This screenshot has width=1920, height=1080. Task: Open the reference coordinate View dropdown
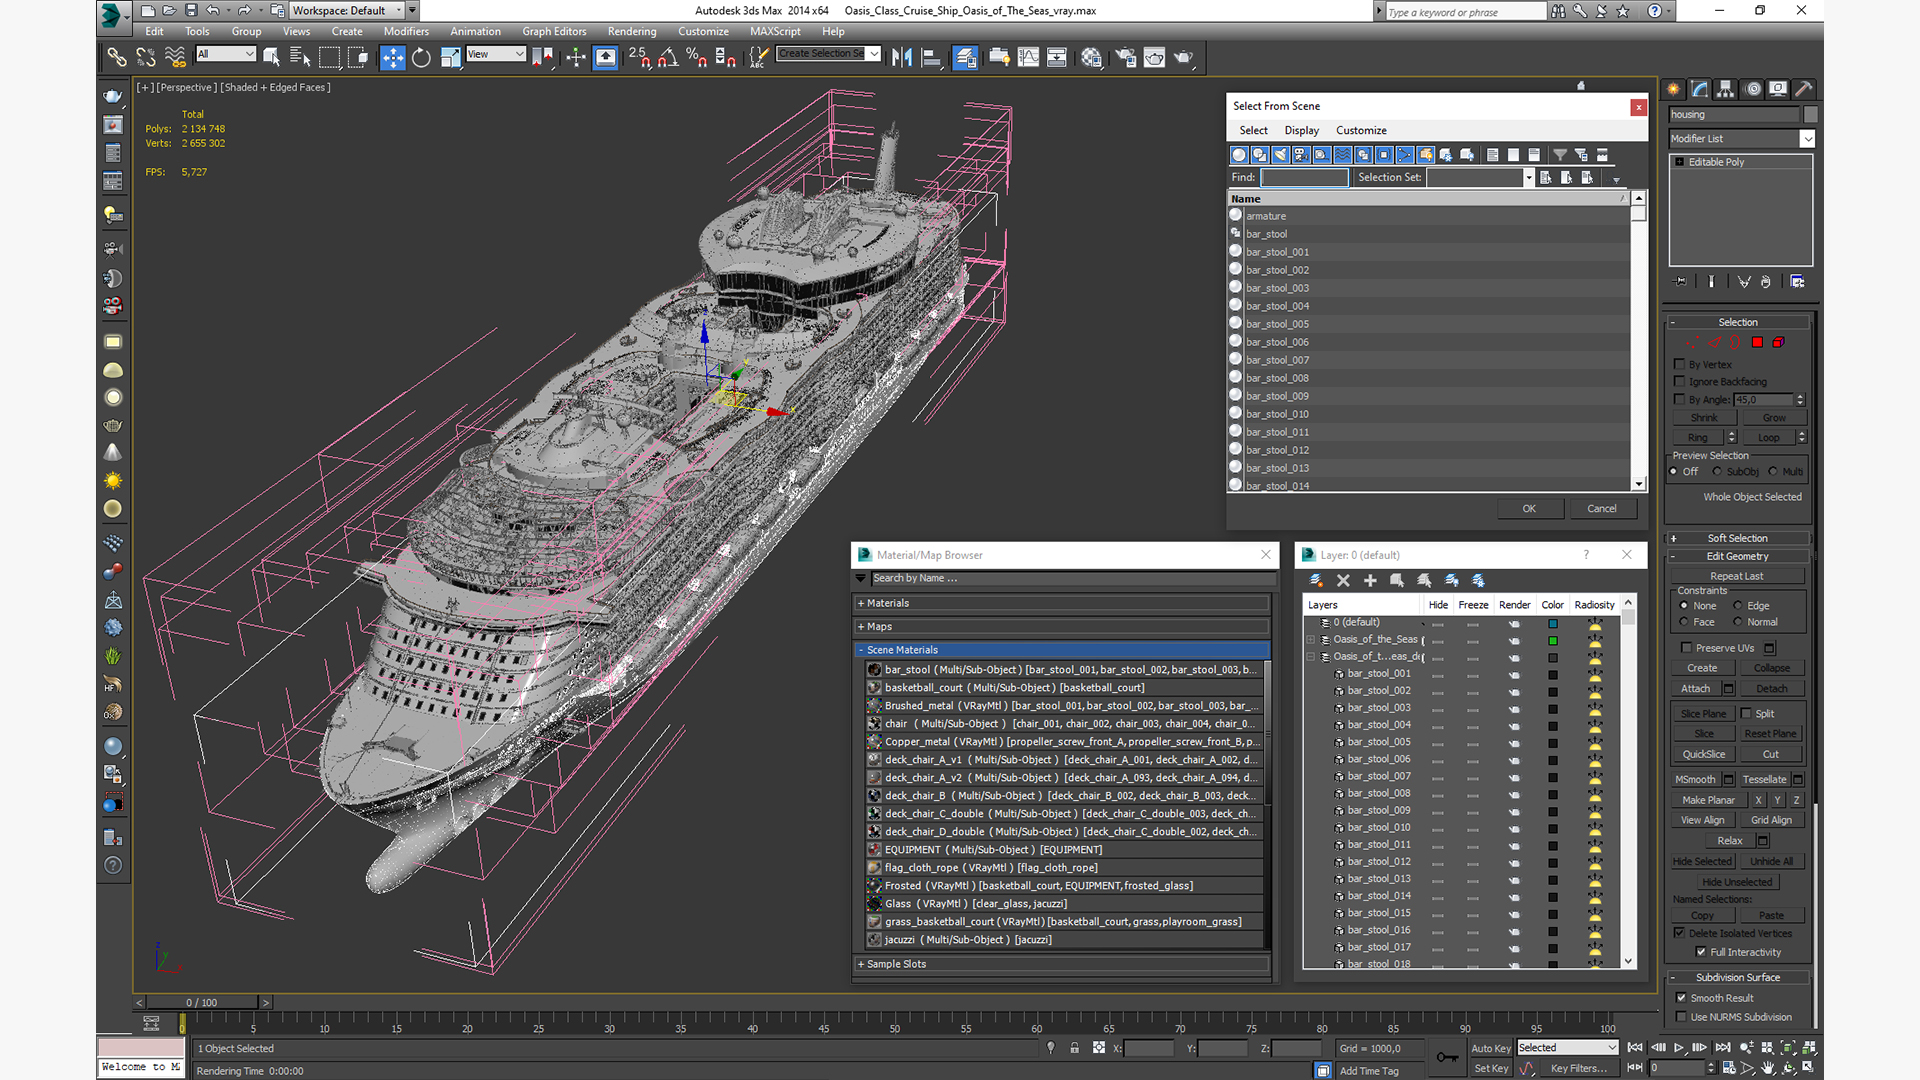coord(496,54)
